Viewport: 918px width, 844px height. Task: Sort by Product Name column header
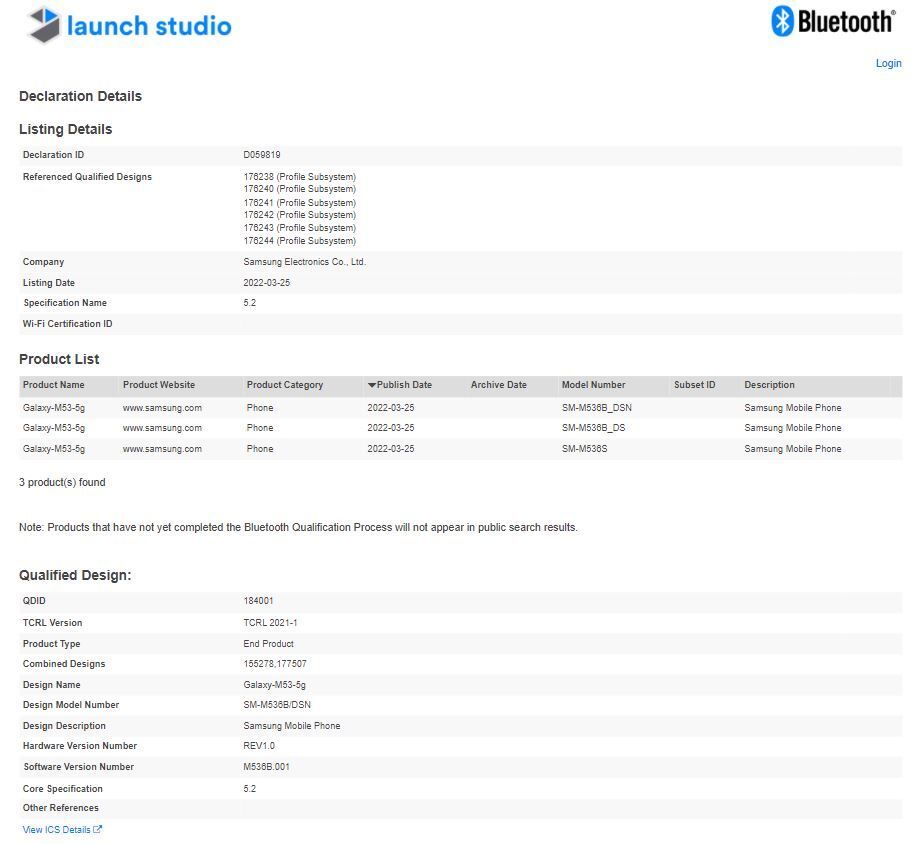point(53,385)
